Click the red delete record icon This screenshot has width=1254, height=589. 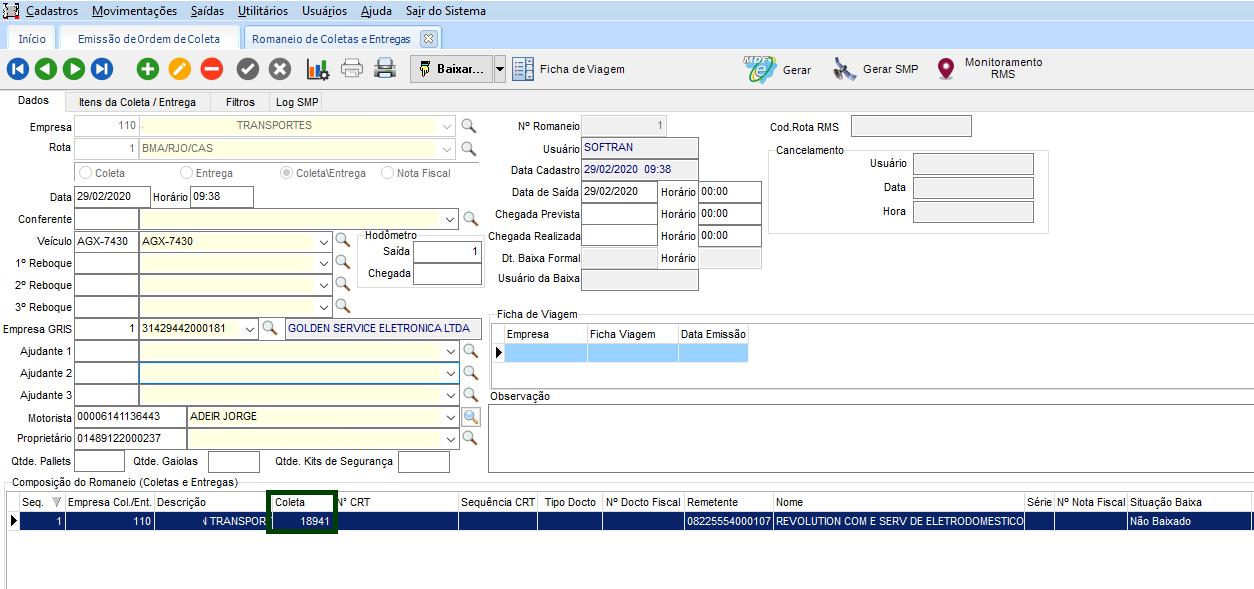(211, 69)
